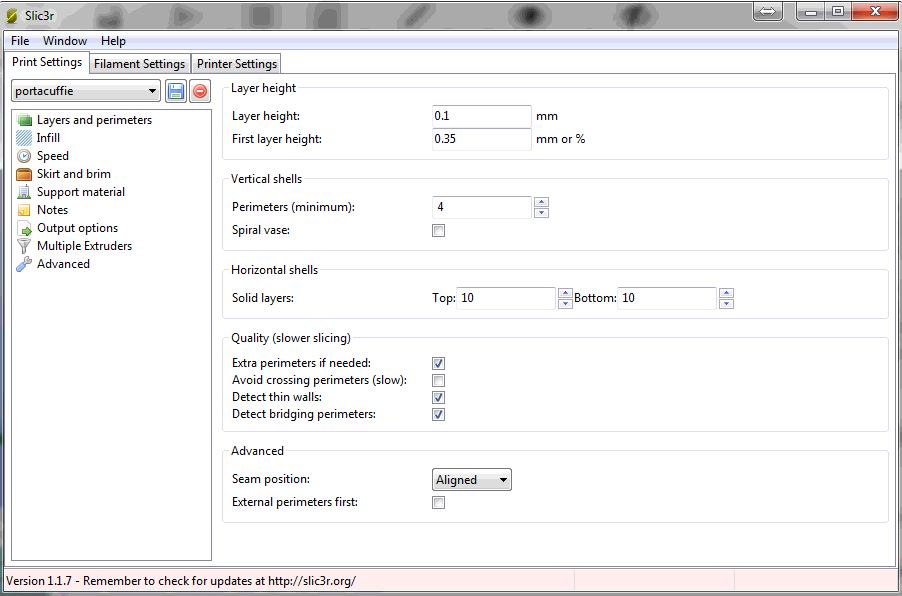Screen dimensions: 902x596
Task: Click the Version 1.1.7 status bar text
Action: point(181,581)
